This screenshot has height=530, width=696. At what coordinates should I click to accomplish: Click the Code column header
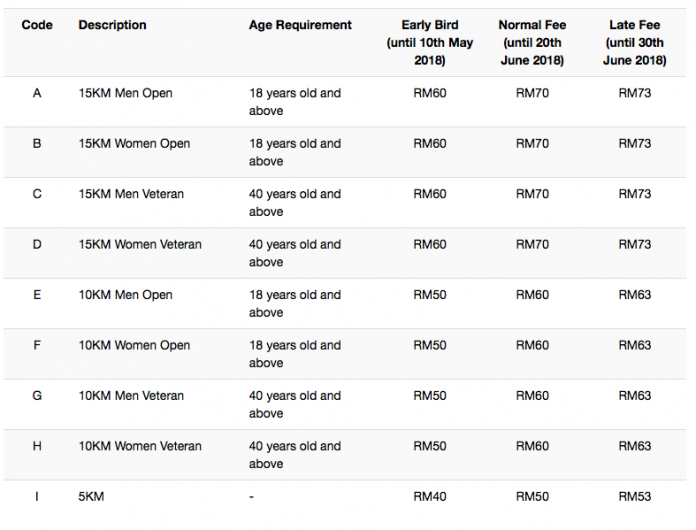pyautogui.click(x=37, y=25)
